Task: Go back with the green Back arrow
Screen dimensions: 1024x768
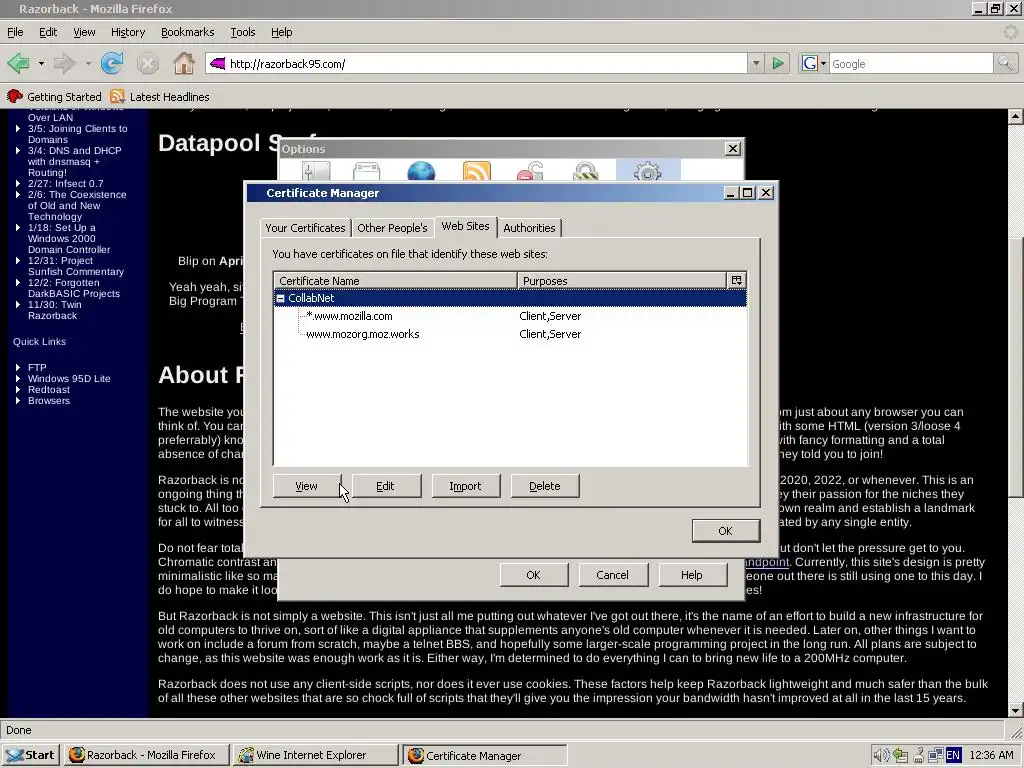Action: point(18,63)
